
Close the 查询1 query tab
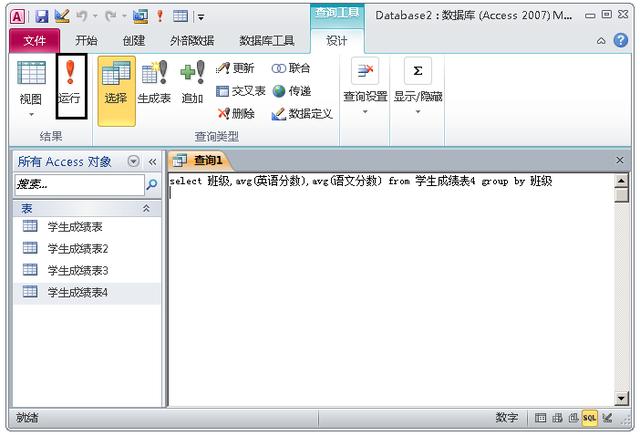(620, 160)
